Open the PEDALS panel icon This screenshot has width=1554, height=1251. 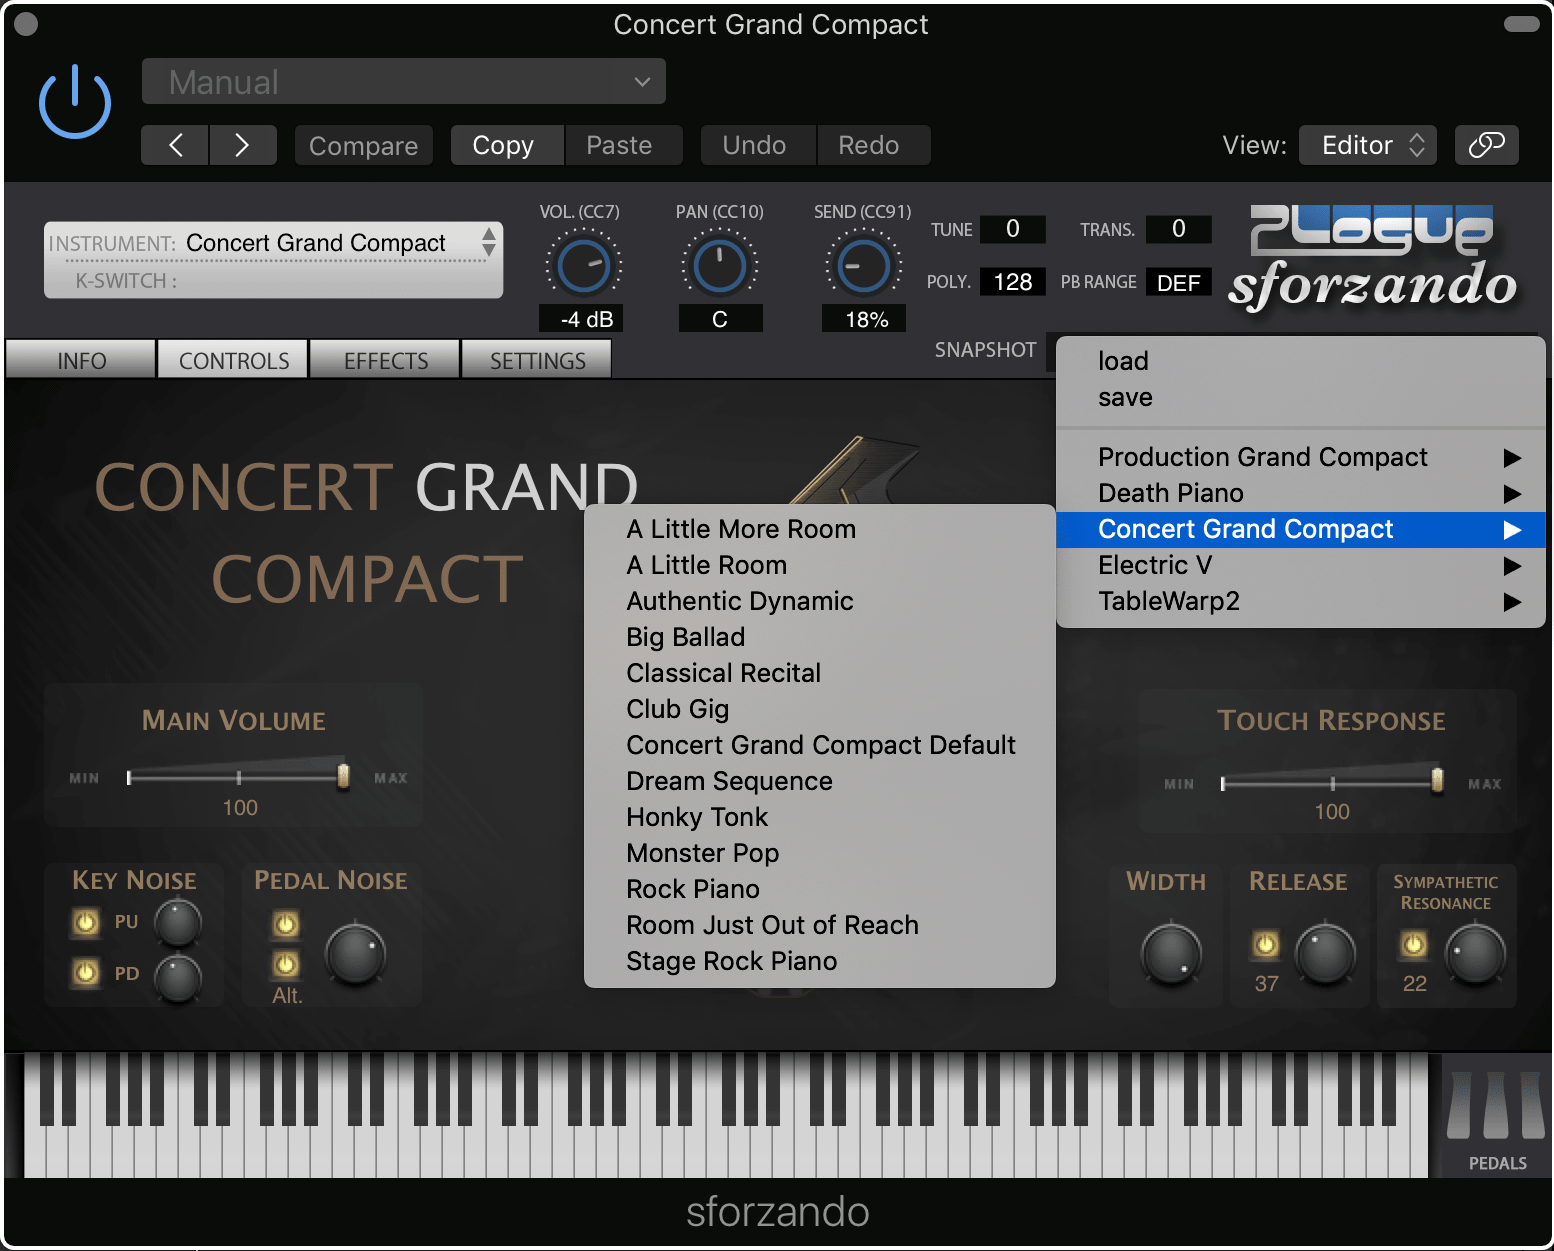[1497, 1117]
